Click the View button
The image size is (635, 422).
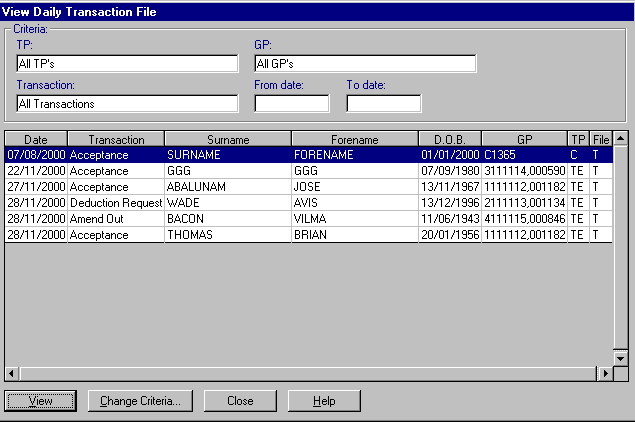pyautogui.click(x=41, y=401)
